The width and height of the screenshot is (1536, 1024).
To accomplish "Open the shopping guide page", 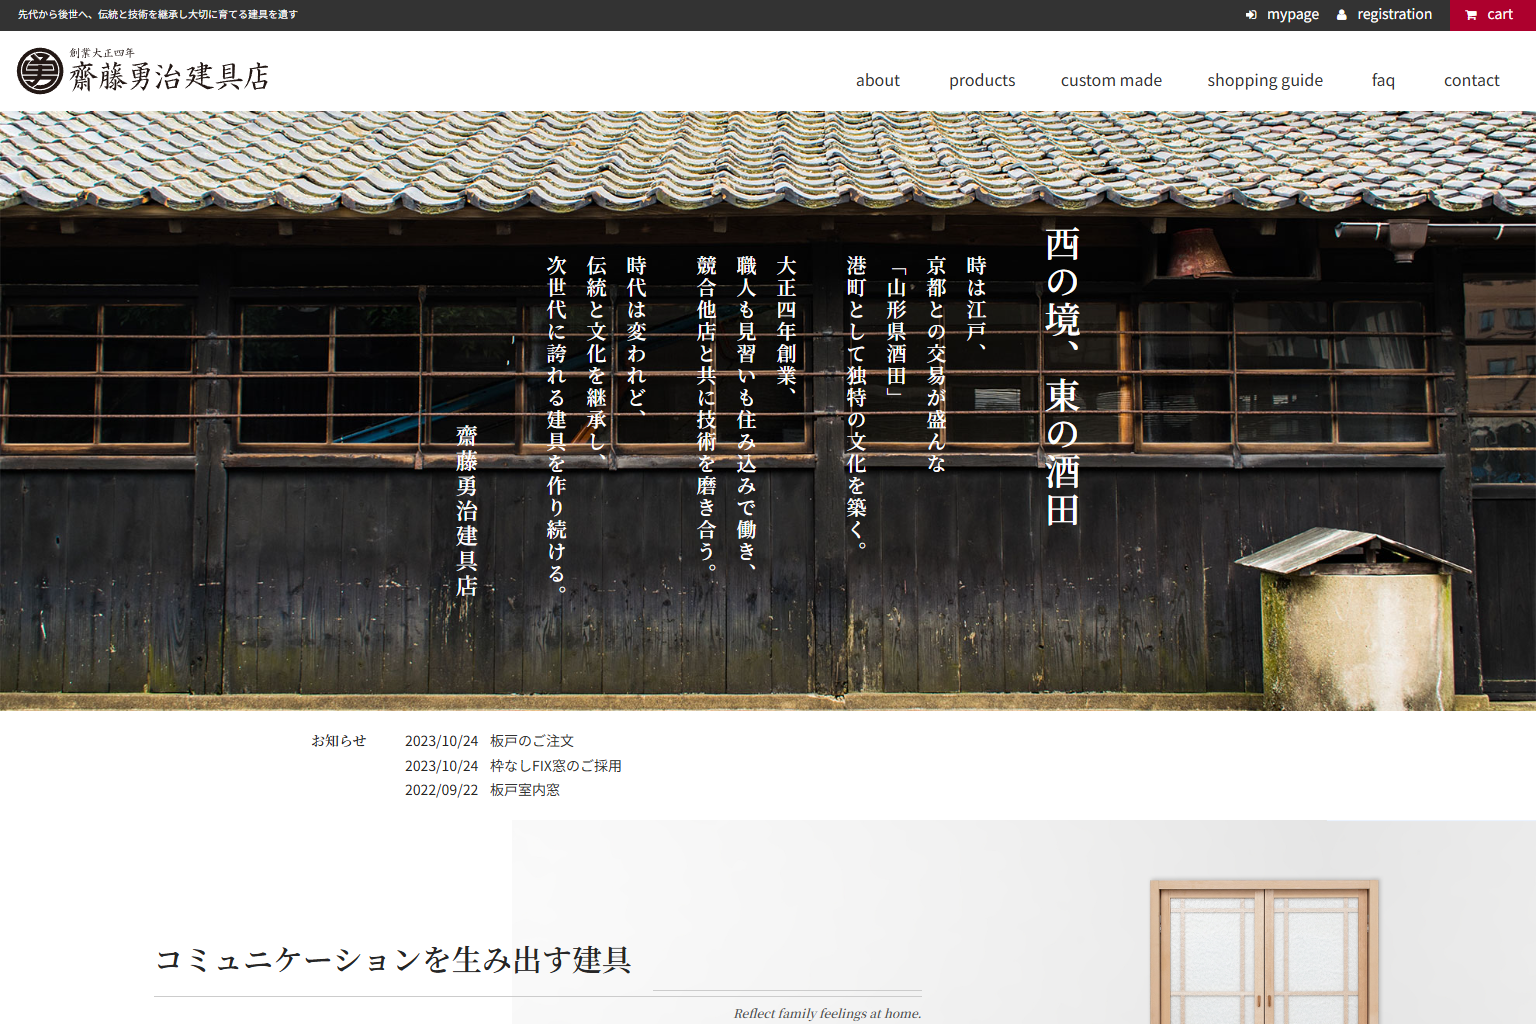I will tap(1264, 80).
